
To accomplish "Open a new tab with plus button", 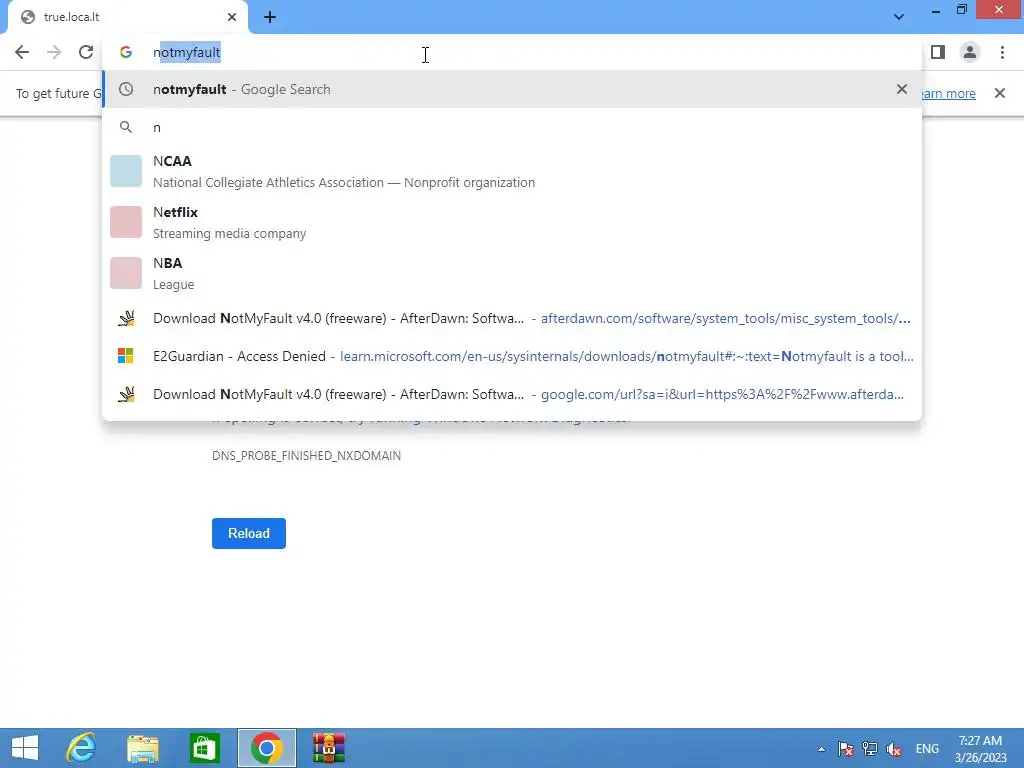I will 270,18.
